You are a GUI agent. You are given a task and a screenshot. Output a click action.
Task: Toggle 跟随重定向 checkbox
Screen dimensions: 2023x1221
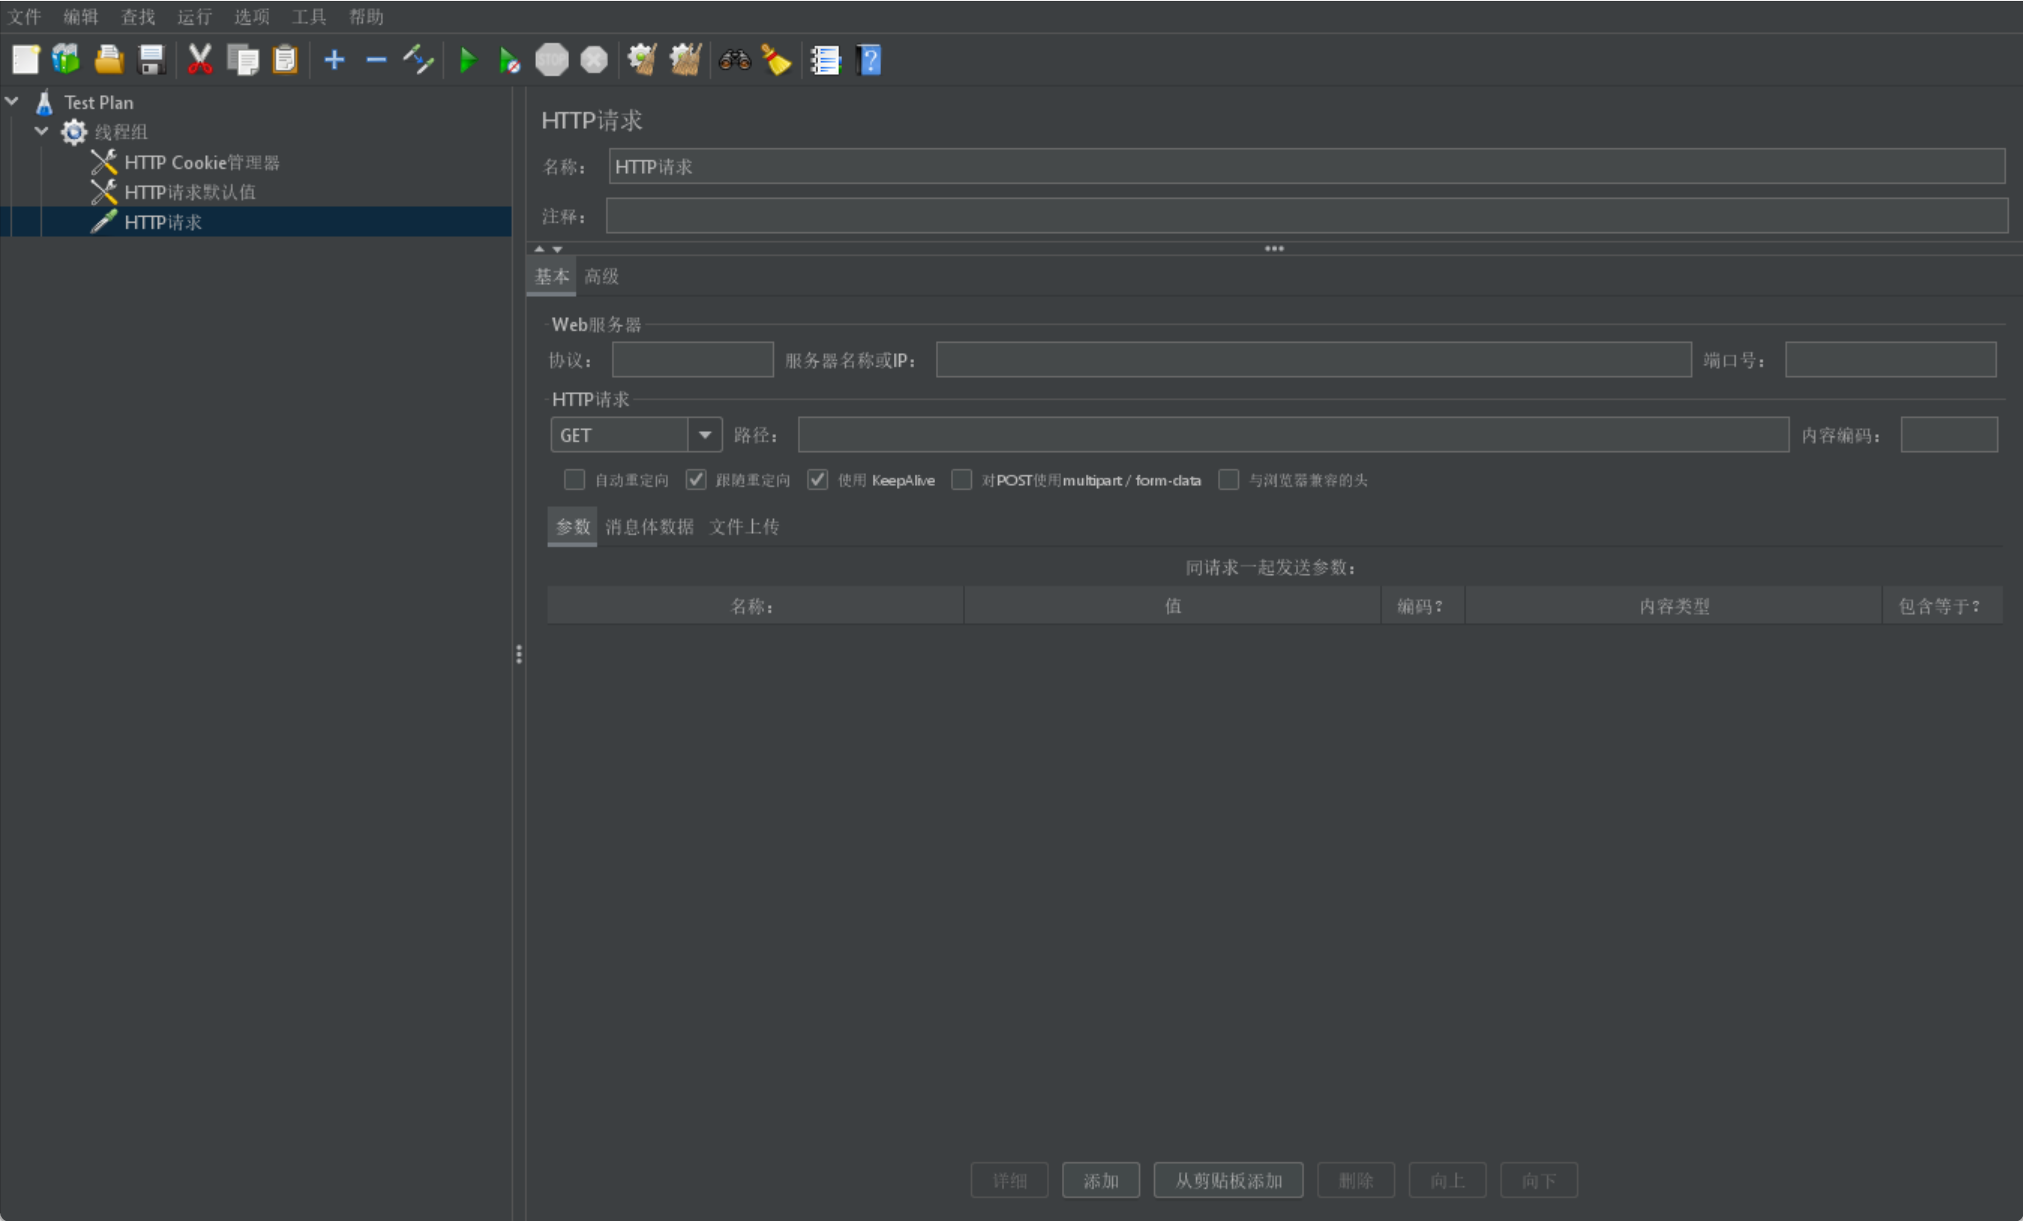pyautogui.click(x=696, y=480)
